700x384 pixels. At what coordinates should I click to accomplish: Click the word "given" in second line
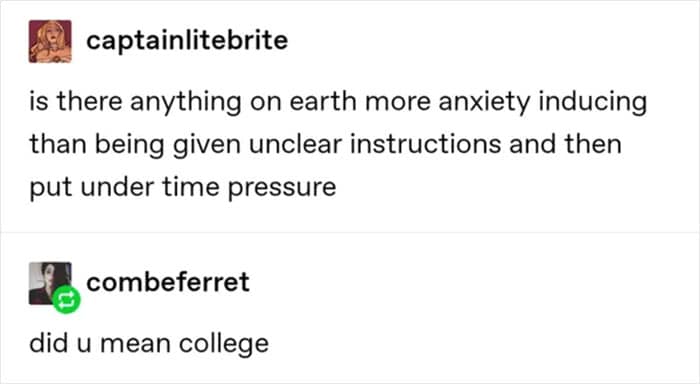point(206,145)
